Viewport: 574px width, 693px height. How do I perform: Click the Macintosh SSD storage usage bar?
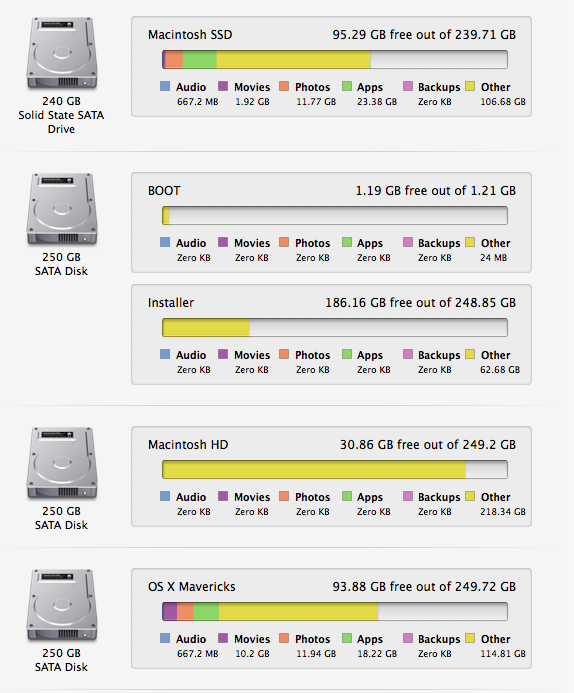pyautogui.click(x=335, y=60)
